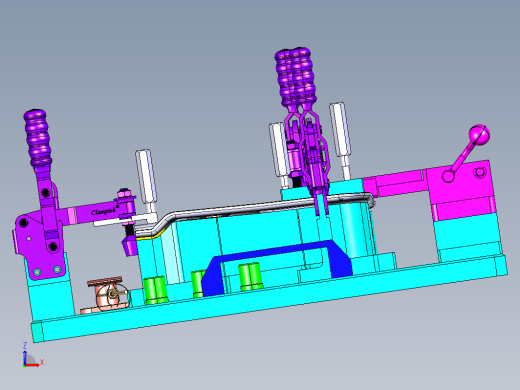Select the twin purple clamp handles at the top center

[x=296, y=77]
